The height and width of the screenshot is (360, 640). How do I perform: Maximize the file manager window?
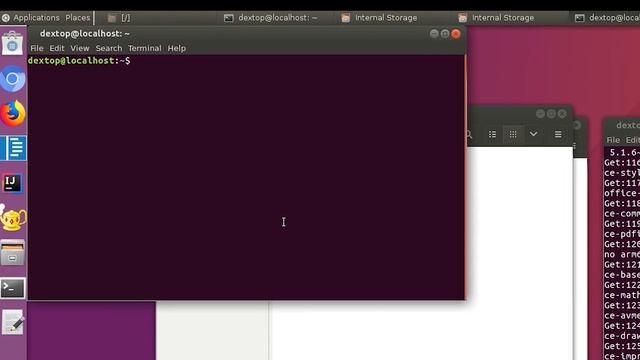click(551, 114)
